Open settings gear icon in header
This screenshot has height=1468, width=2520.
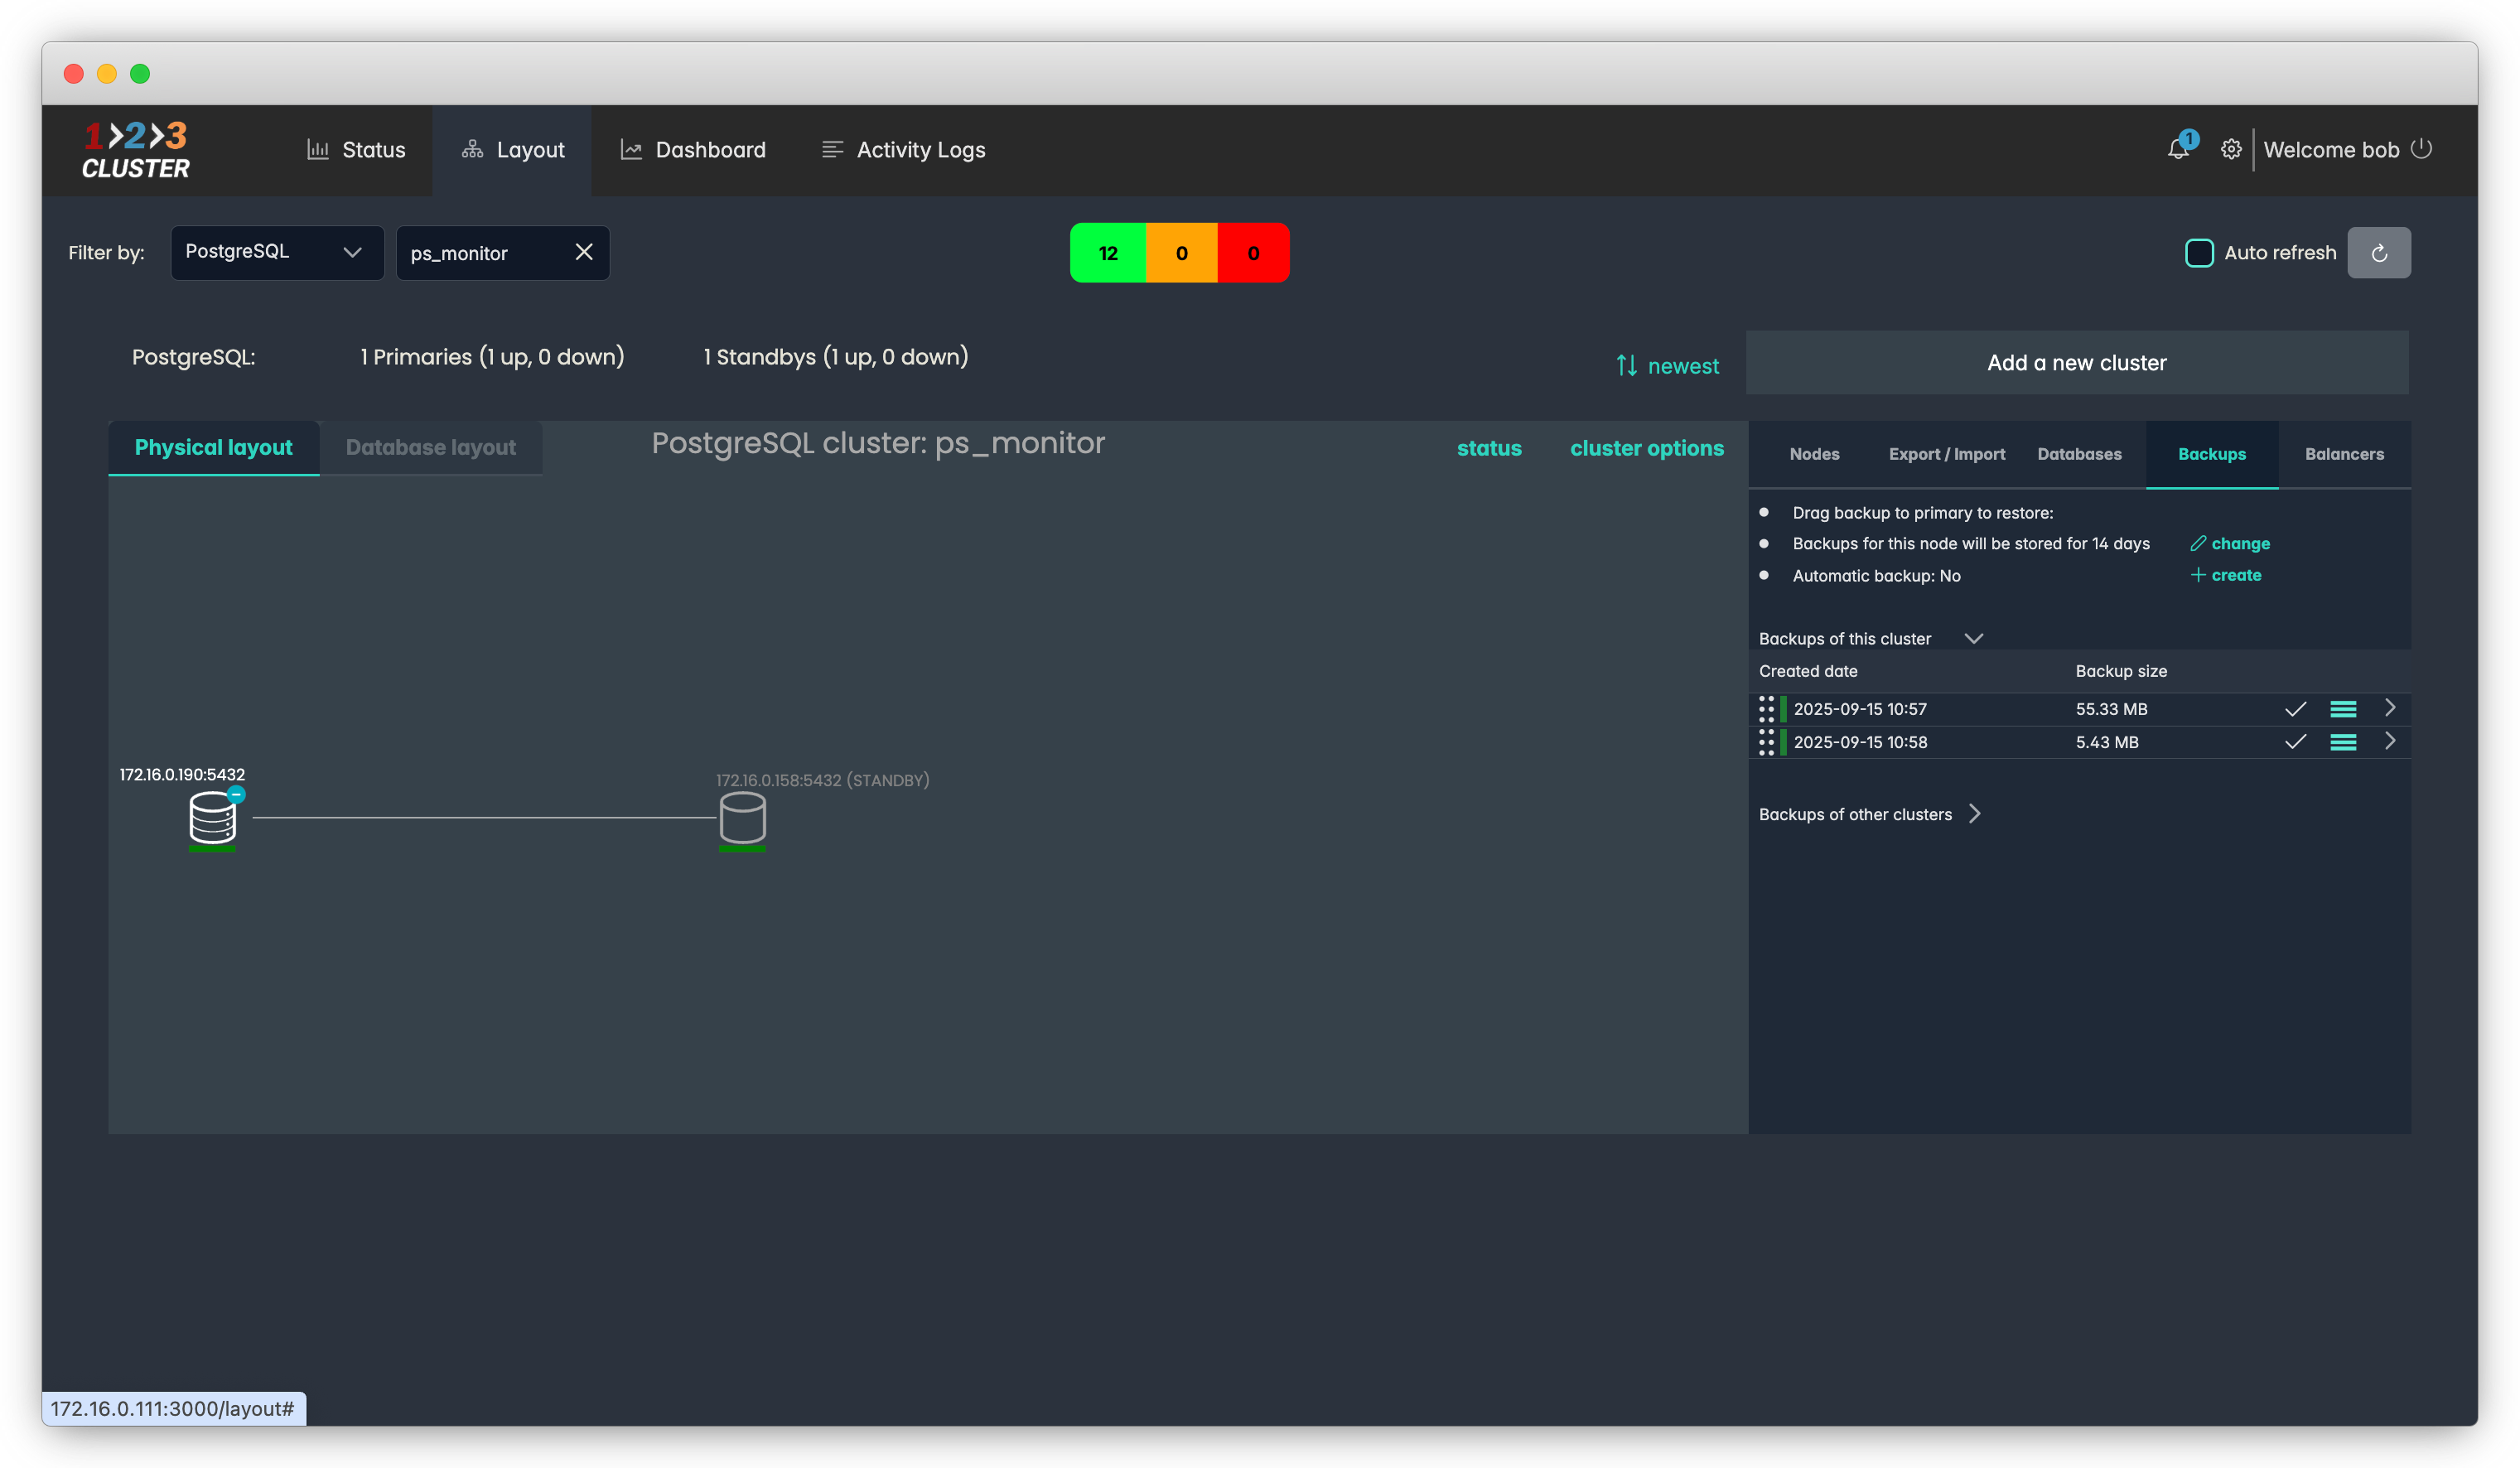click(x=2231, y=149)
